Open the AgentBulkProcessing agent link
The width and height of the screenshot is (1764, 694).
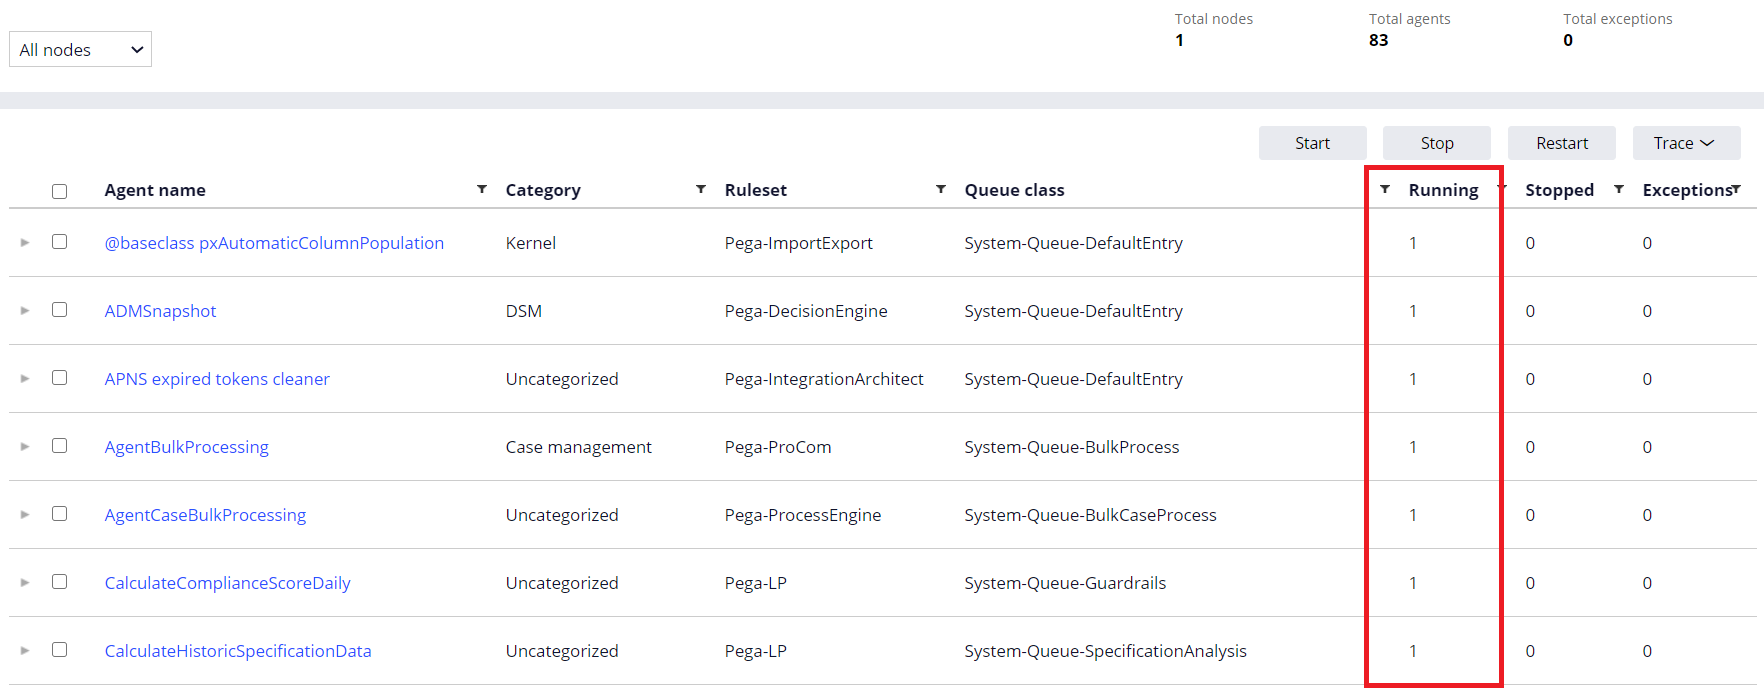187,447
